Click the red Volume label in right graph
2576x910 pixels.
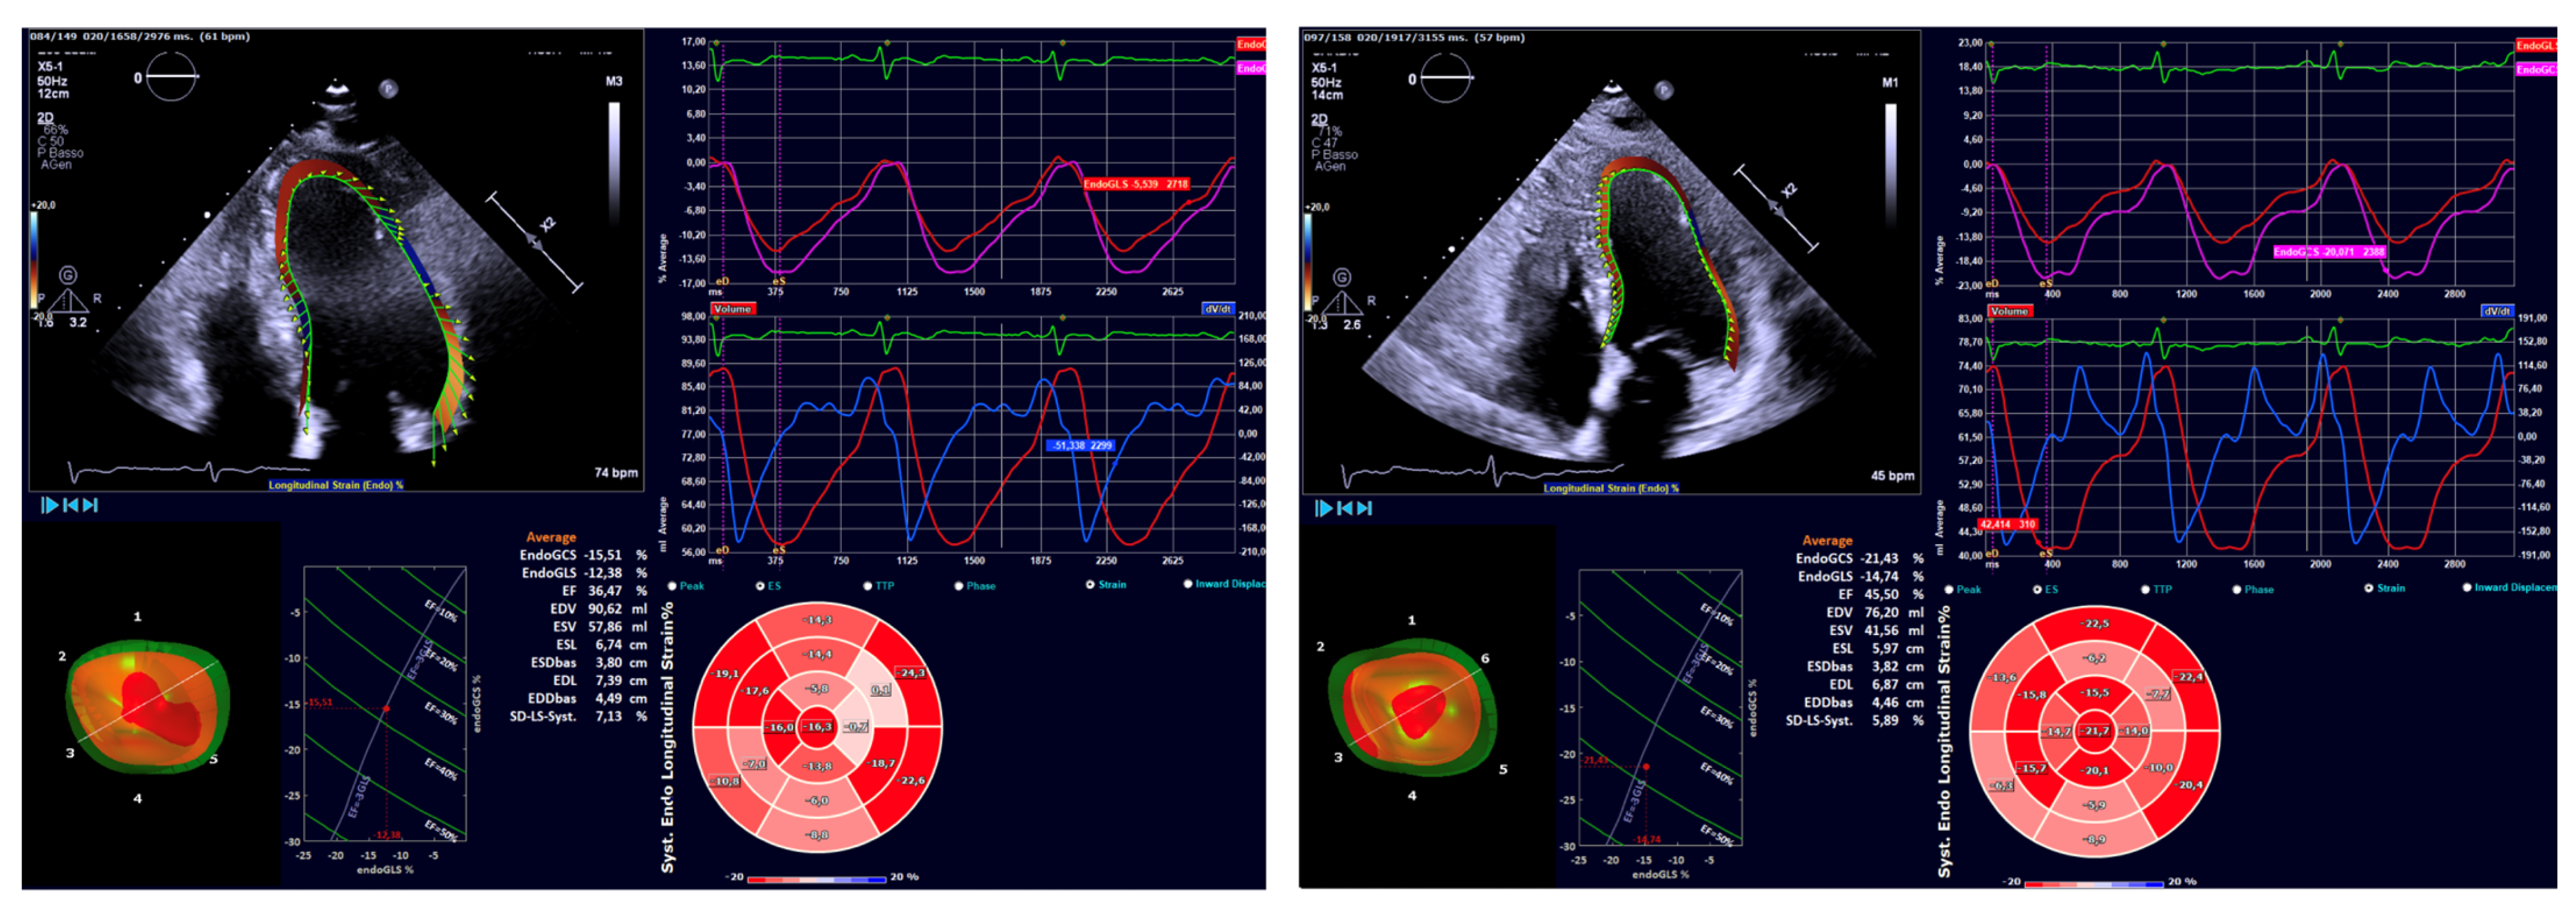point(2009,312)
